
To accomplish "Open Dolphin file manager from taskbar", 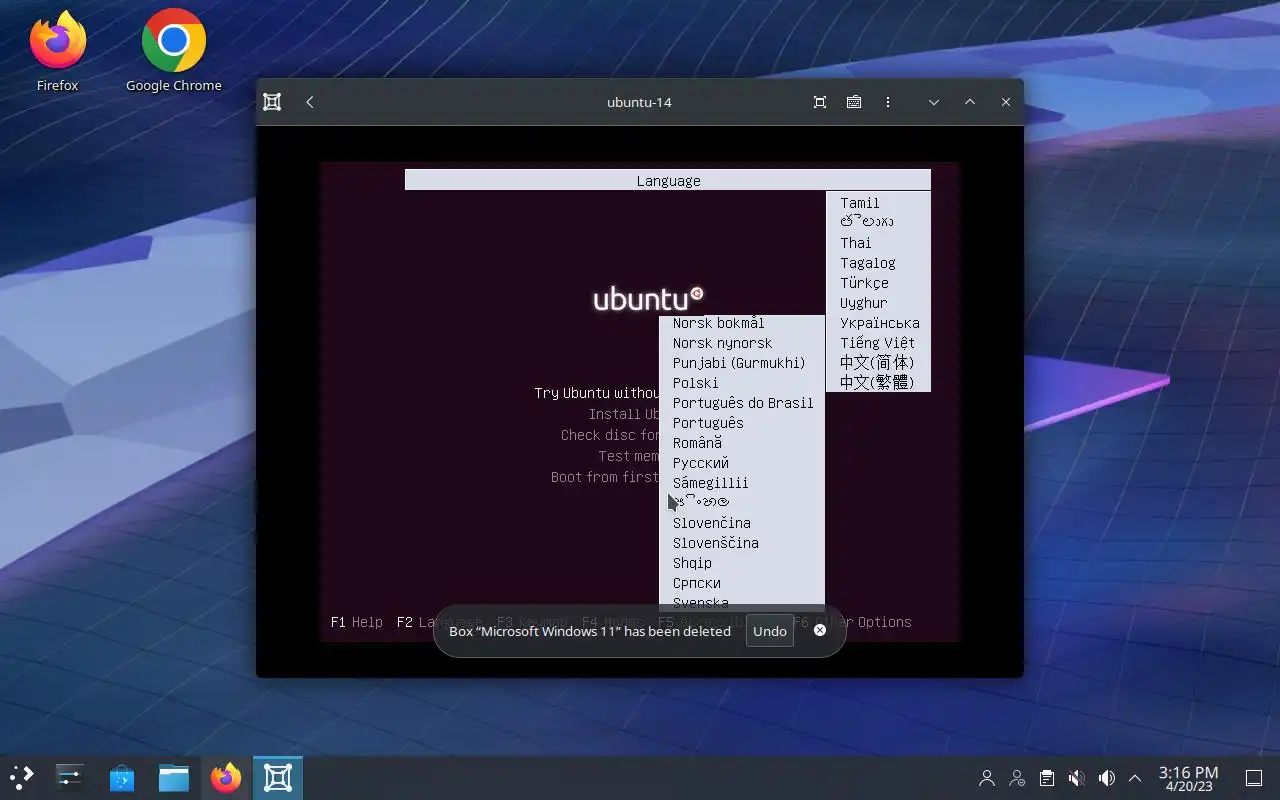I will pyautogui.click(x=174, y=778).
